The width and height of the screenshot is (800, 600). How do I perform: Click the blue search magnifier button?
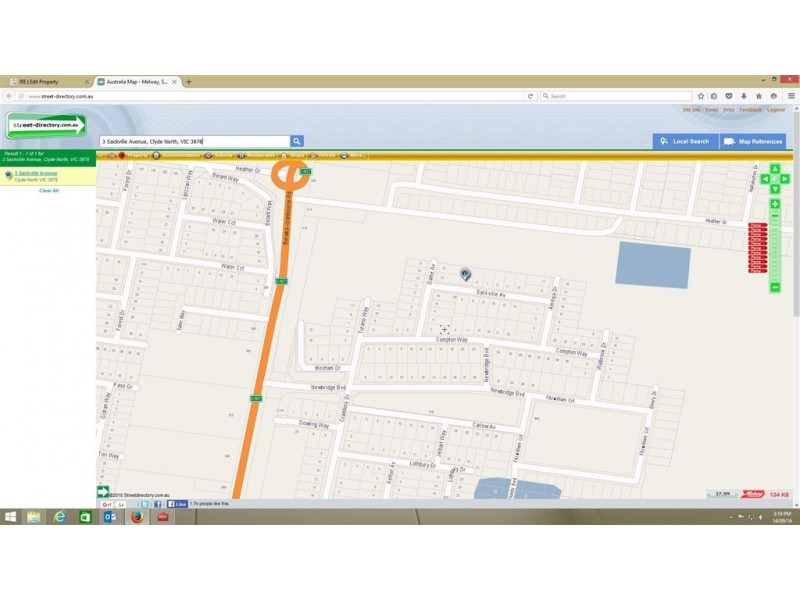297,142
